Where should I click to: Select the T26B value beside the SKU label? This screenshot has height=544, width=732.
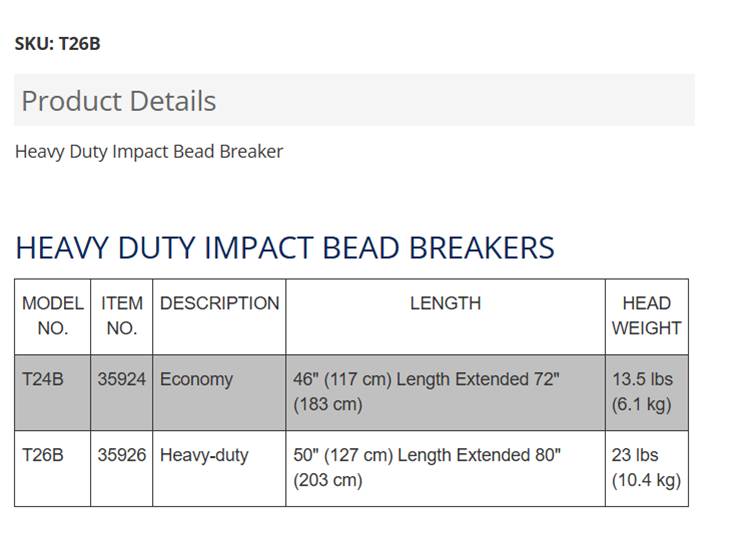pyautogui.click(x=80, y=44)
